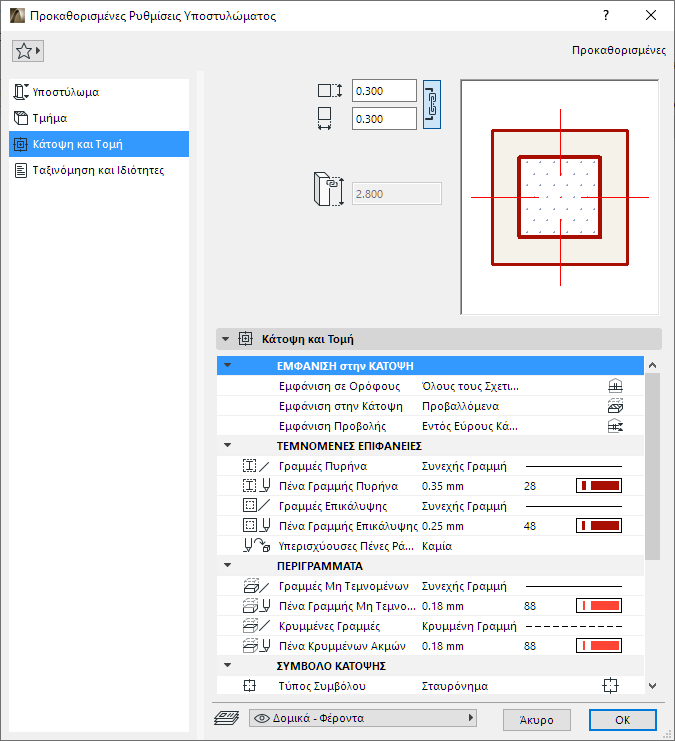The image size is (675, 741).
Task: Open the Favorites star button
Action: [x=28, y=51]
